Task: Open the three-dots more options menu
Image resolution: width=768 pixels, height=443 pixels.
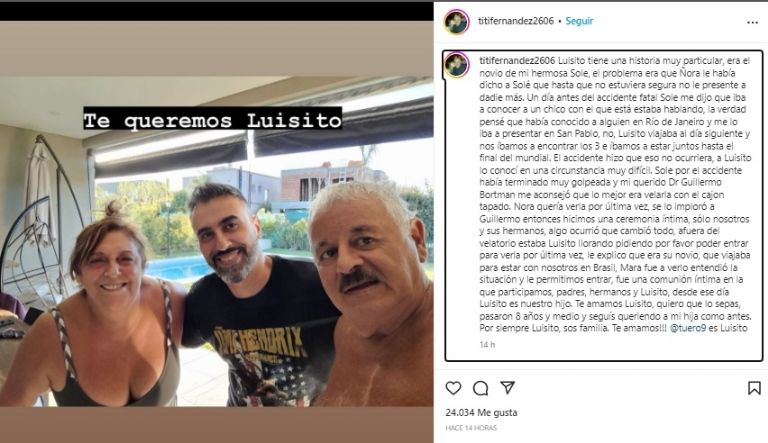Action: pyautogui.click(x=752, y=23)
